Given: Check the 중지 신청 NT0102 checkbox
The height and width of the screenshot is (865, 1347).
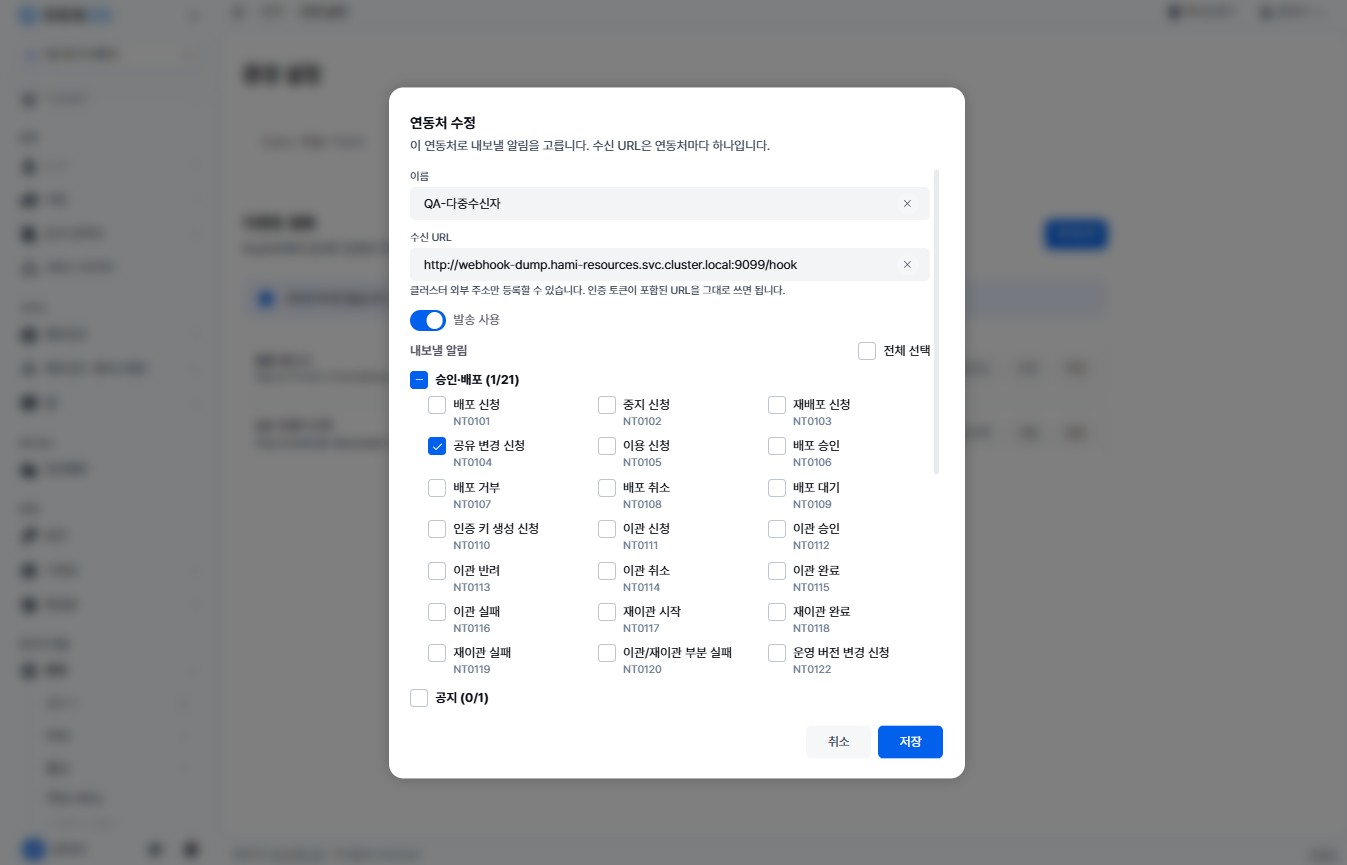Looking at the screenshot, I should click(x=607, y=405).
